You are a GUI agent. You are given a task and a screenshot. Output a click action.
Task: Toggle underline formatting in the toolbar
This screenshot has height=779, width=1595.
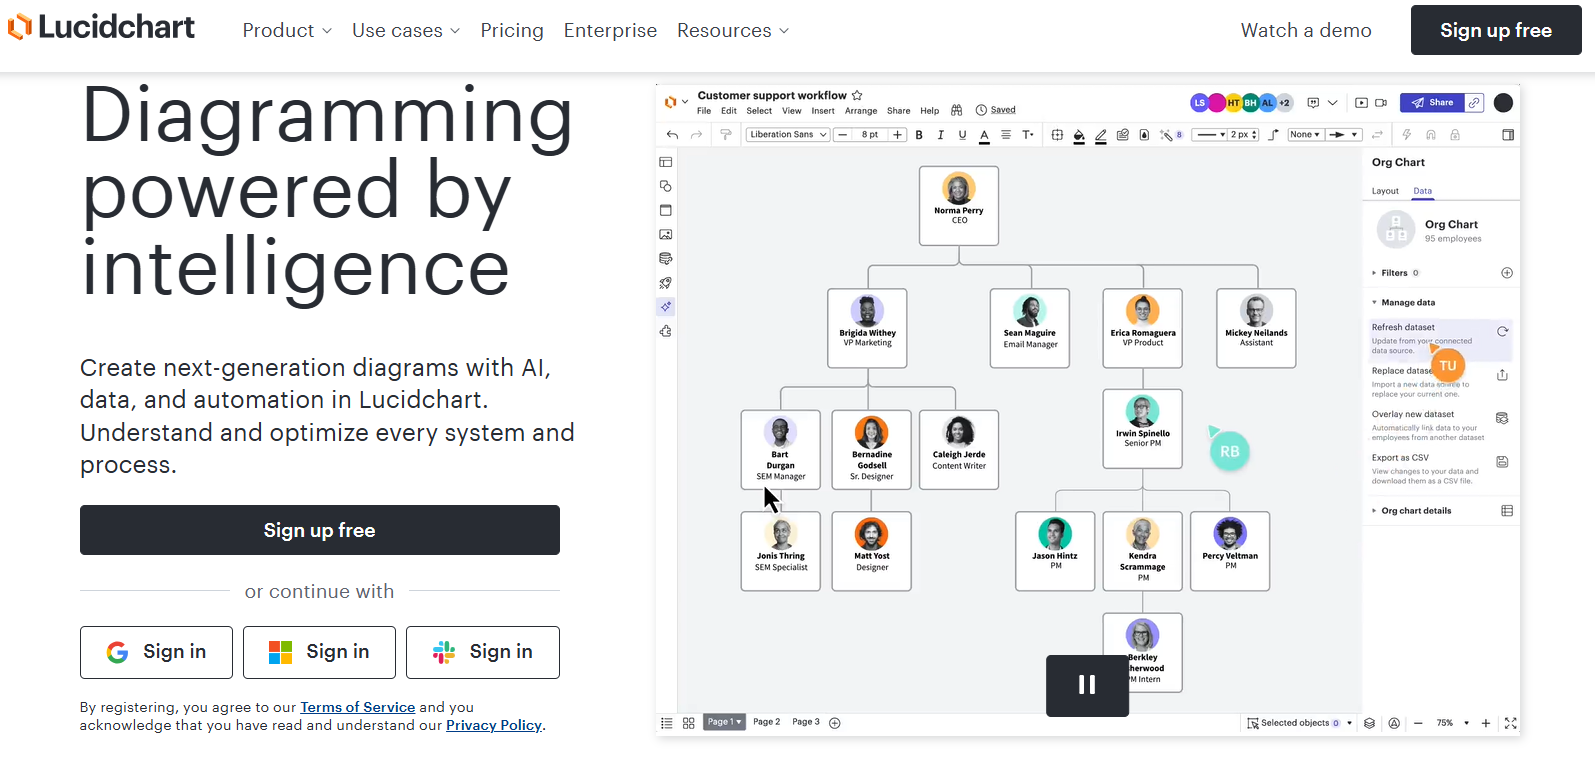click(962, 135)
